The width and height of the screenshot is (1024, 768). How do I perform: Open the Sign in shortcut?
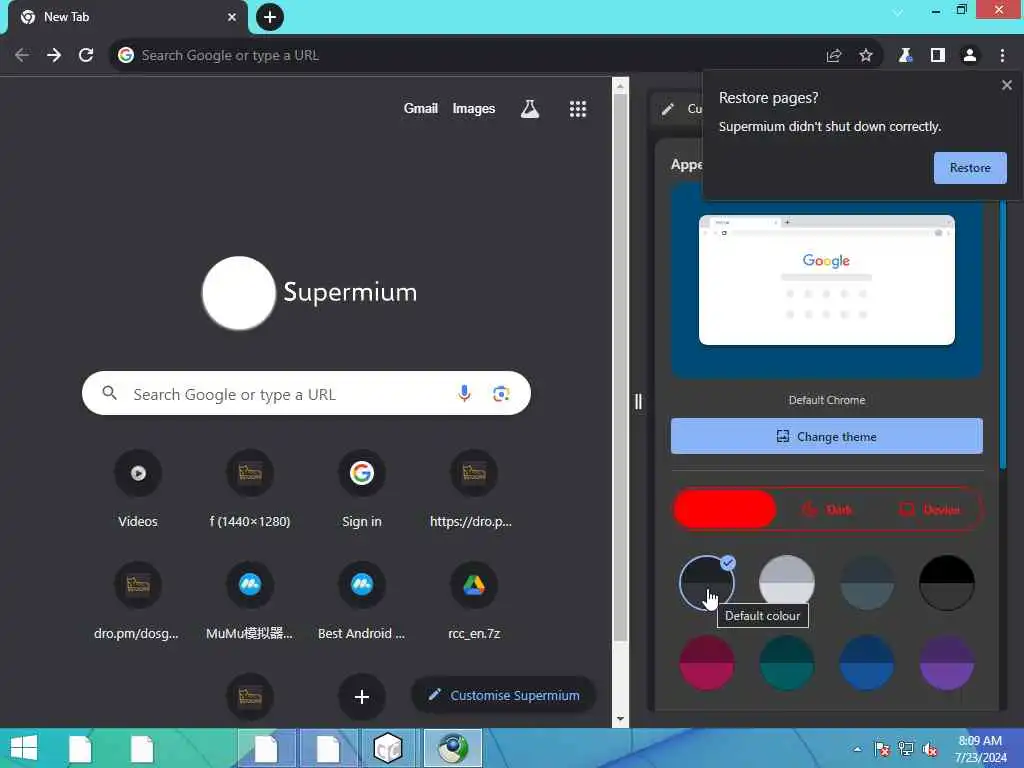[x=362, y=488]
